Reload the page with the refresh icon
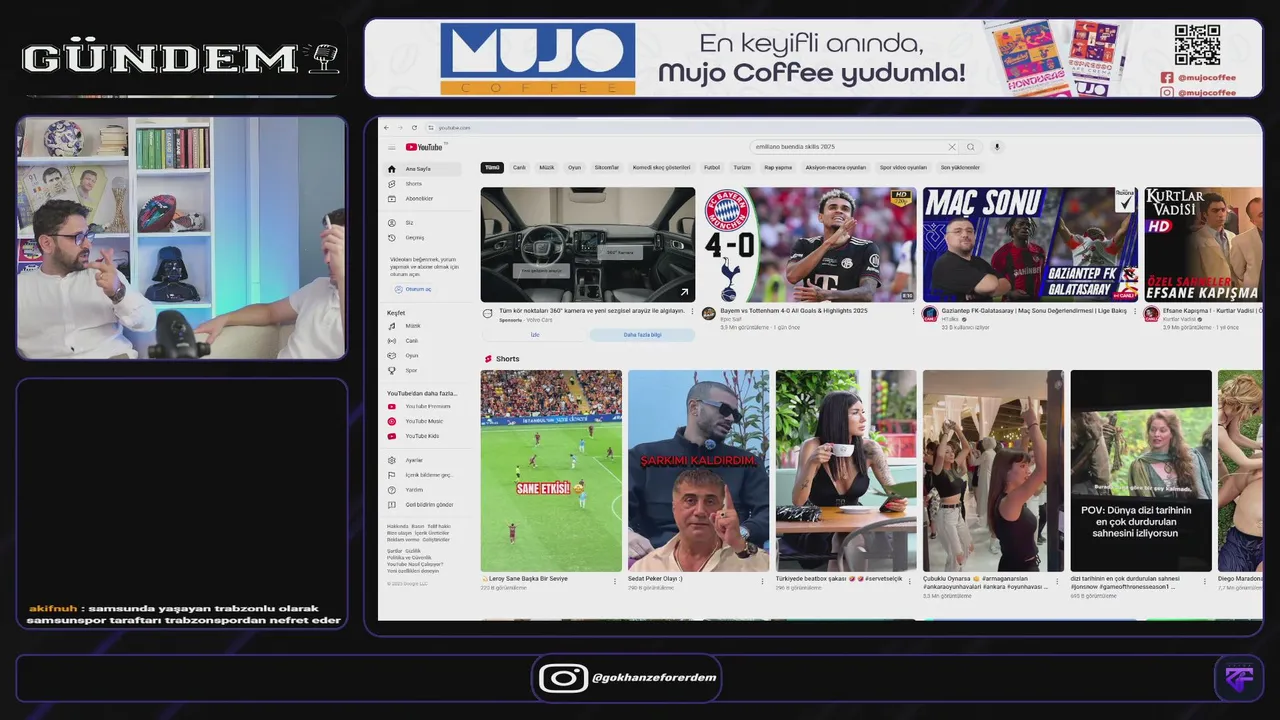 click(414, 128)
